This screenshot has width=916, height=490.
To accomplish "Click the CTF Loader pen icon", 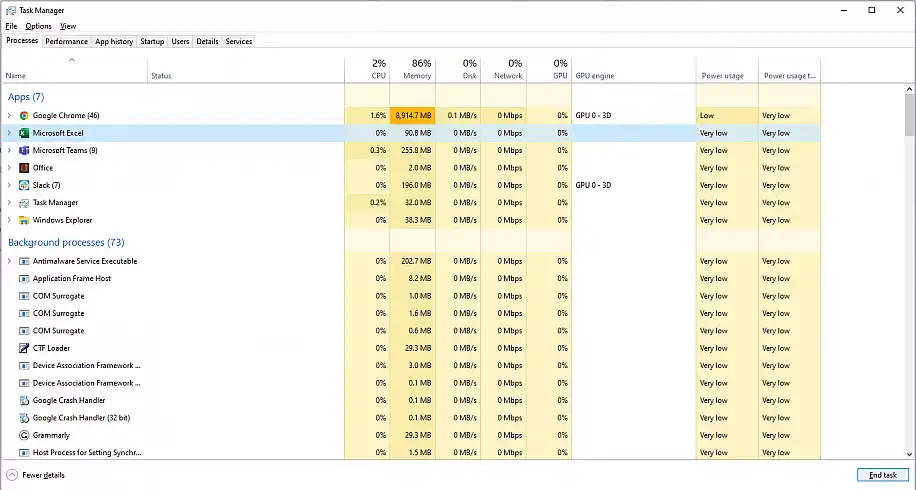I will [x=24, y=348].
